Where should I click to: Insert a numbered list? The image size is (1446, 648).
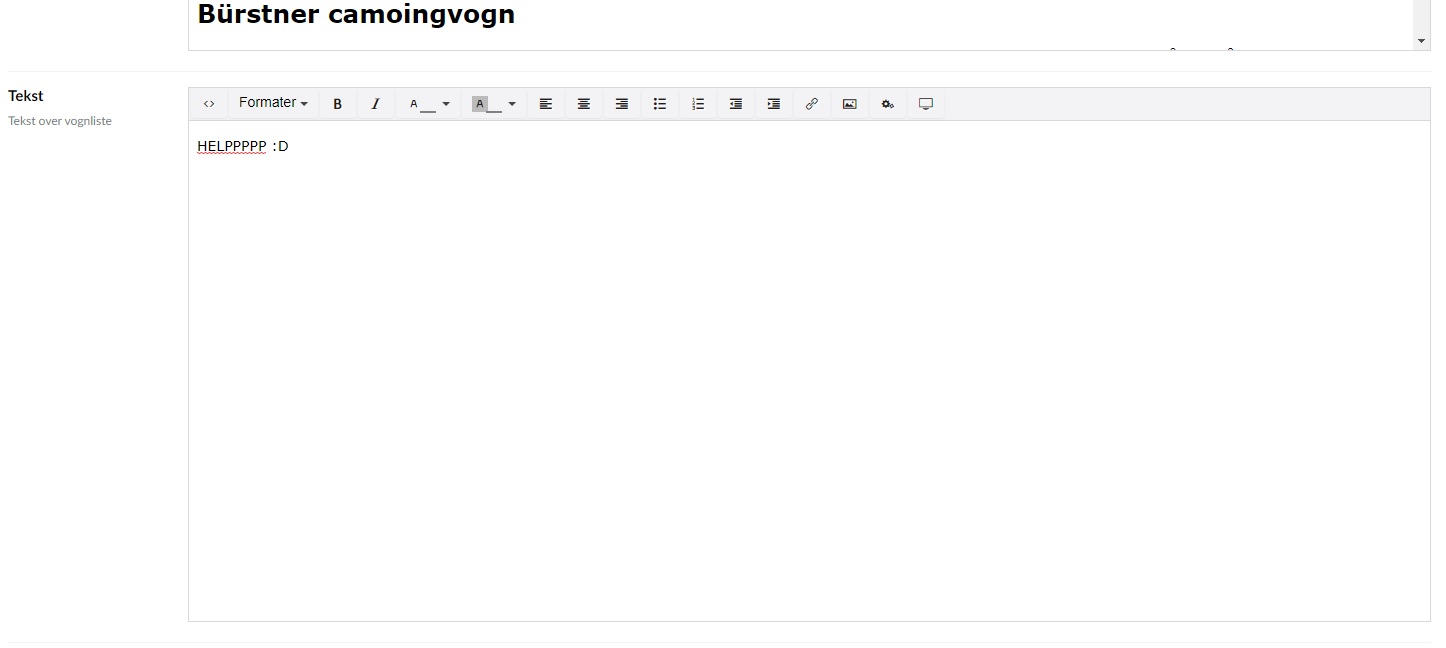pyautogui.click(x=698, y=104)
